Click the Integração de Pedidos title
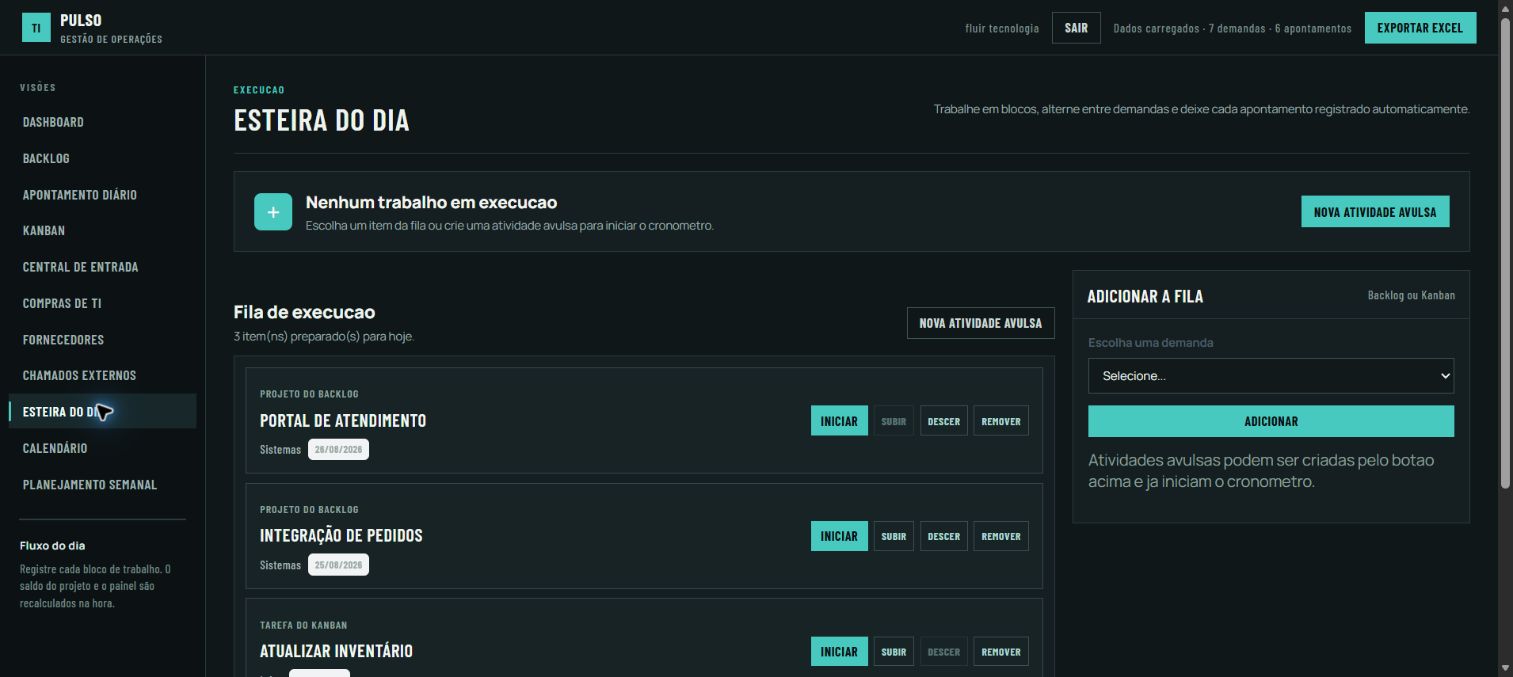The image size is (1513, 677). tap(341, 536)
